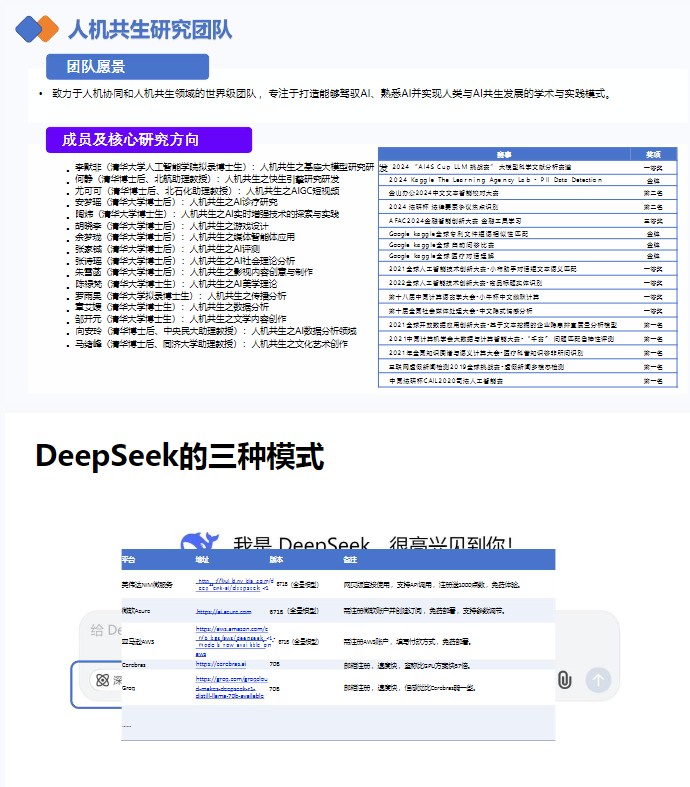Click the 我是 DeepSeek greeting text

click(373, 542)
